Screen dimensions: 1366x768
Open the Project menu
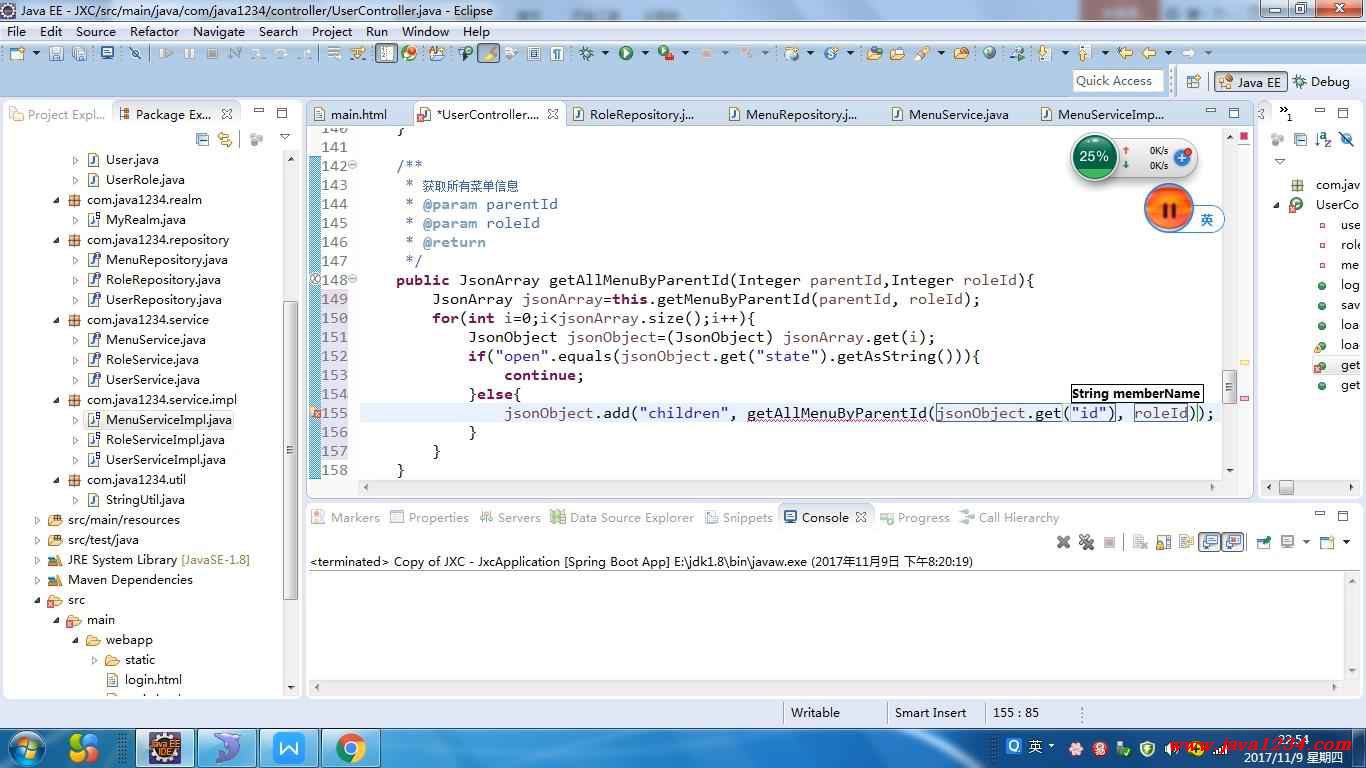(331, 31)
